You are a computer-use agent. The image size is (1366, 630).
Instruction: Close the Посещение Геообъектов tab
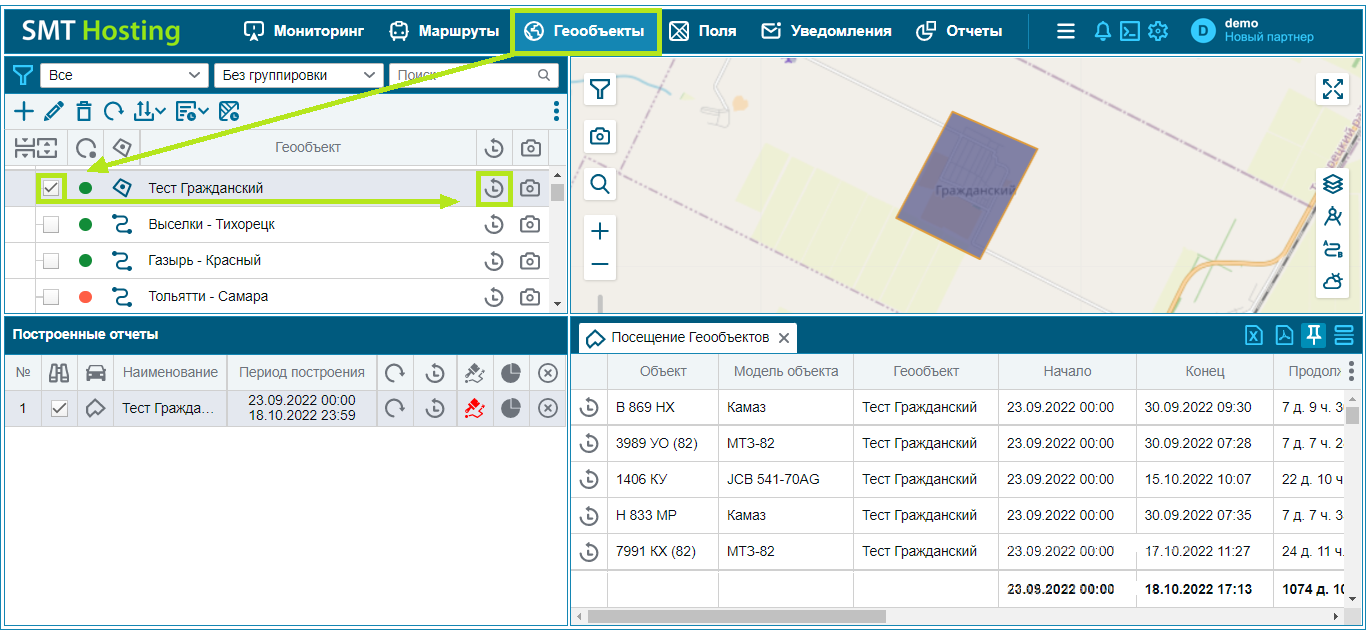point(784,338)
